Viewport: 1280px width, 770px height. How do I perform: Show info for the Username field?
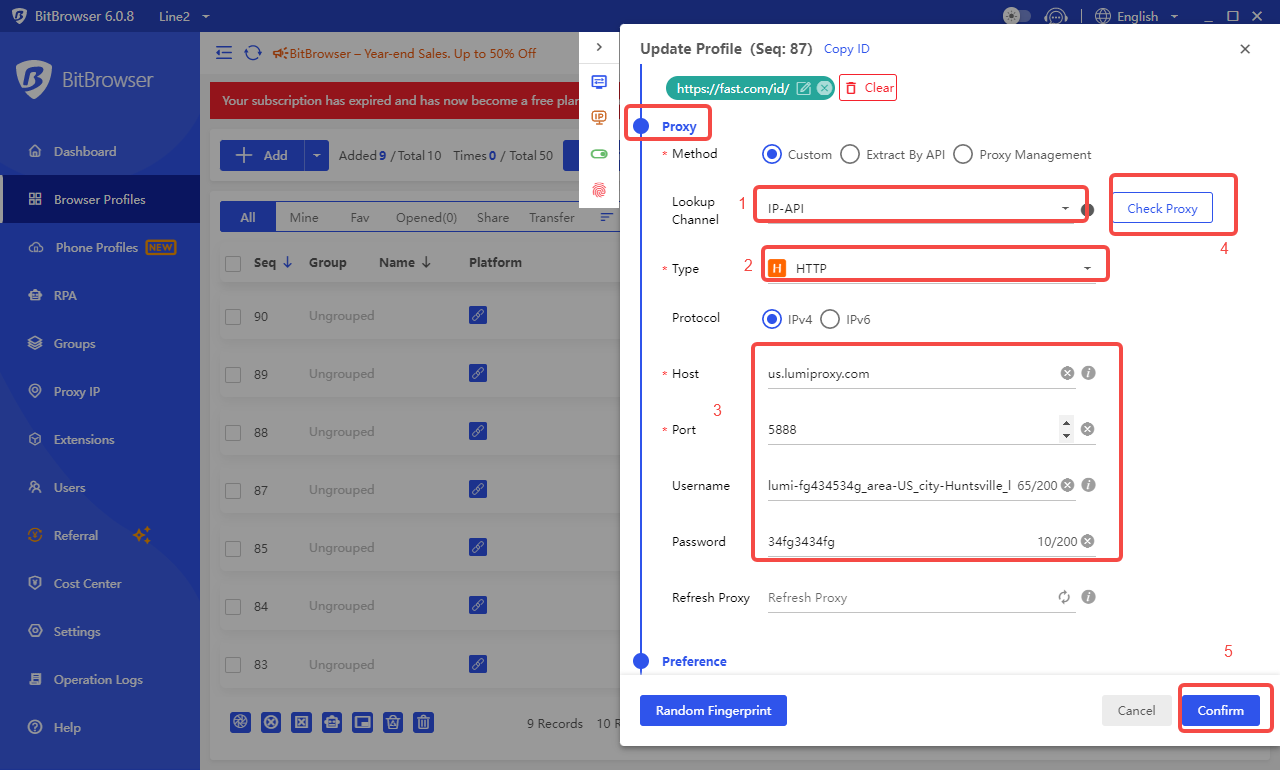1089,485
